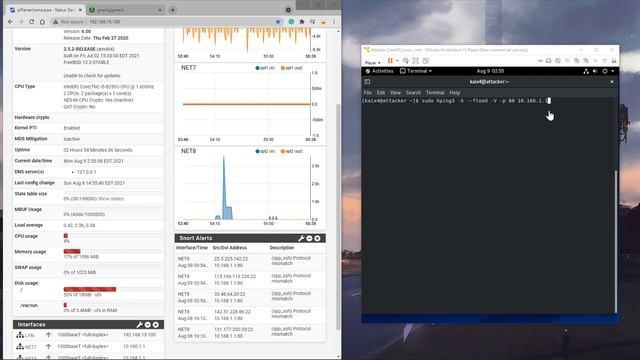The image size is (640, 360).
Task: Remove the Snort Alerts widget
Action: click(x=318, y=238)
